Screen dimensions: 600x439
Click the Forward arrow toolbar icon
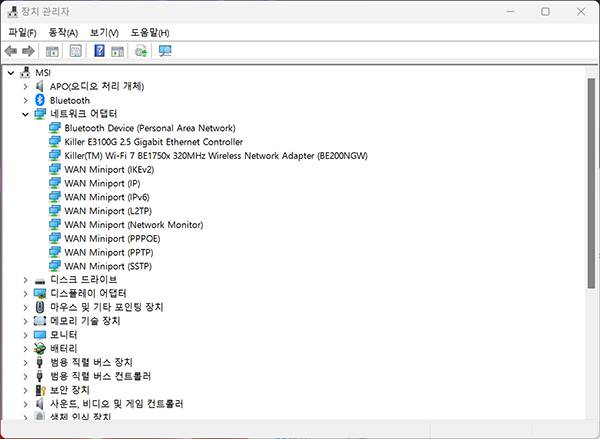click(x=28, y=51)
